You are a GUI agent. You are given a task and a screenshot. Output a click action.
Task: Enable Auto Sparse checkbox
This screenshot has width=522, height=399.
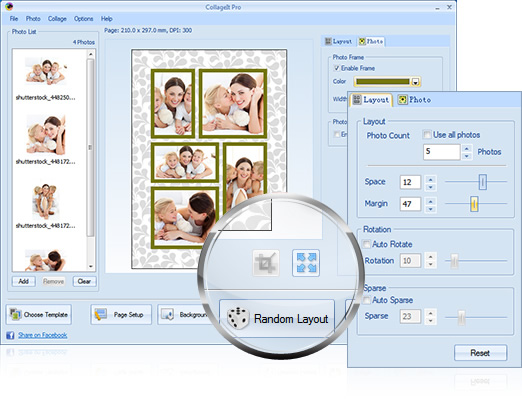[366, 300]
